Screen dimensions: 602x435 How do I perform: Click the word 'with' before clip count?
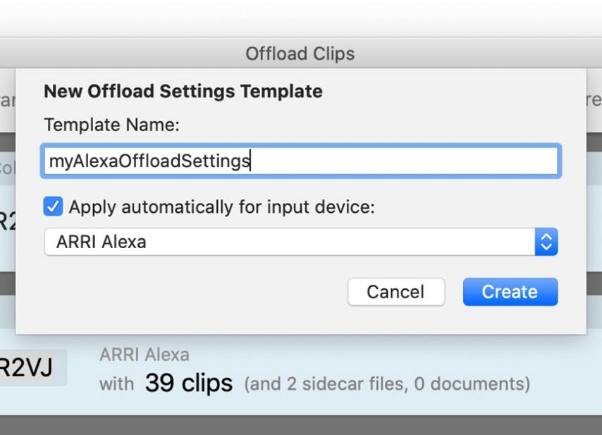point(117,384)
